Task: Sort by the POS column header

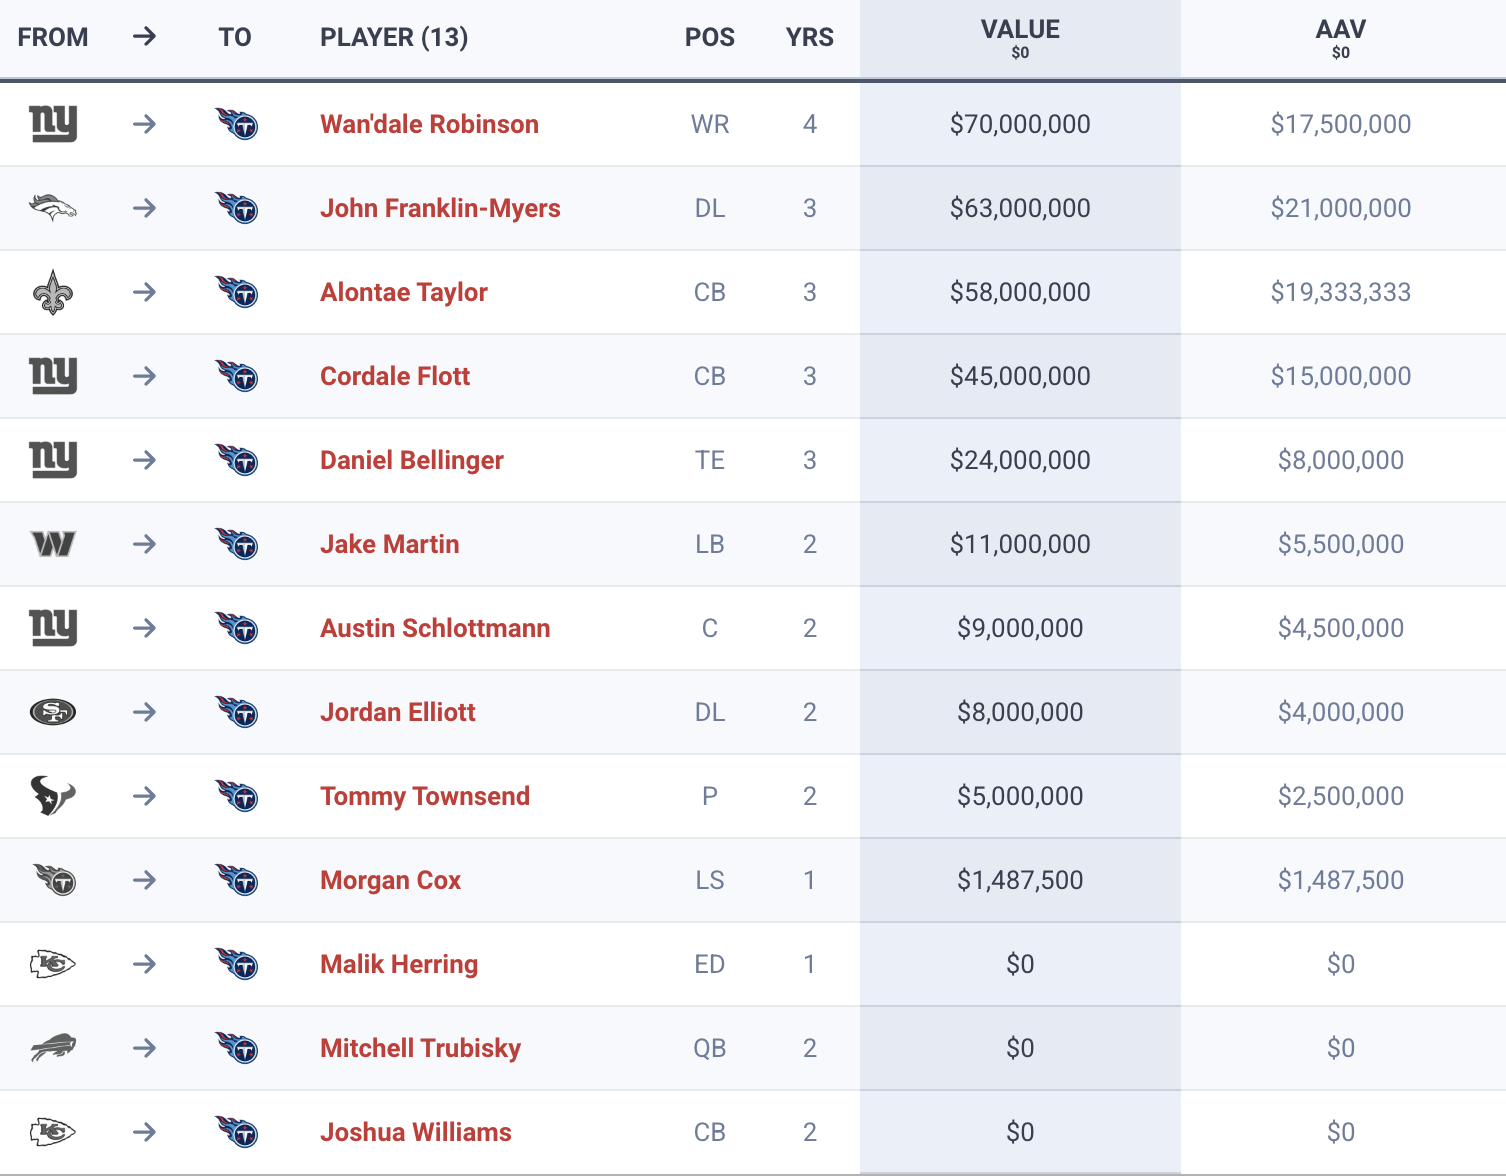Action: tap(709, 38)
